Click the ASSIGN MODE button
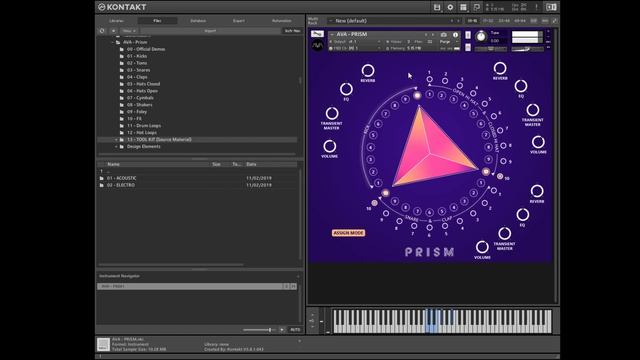The height and width of the screenshot is (360, 640). pos(348,233)
